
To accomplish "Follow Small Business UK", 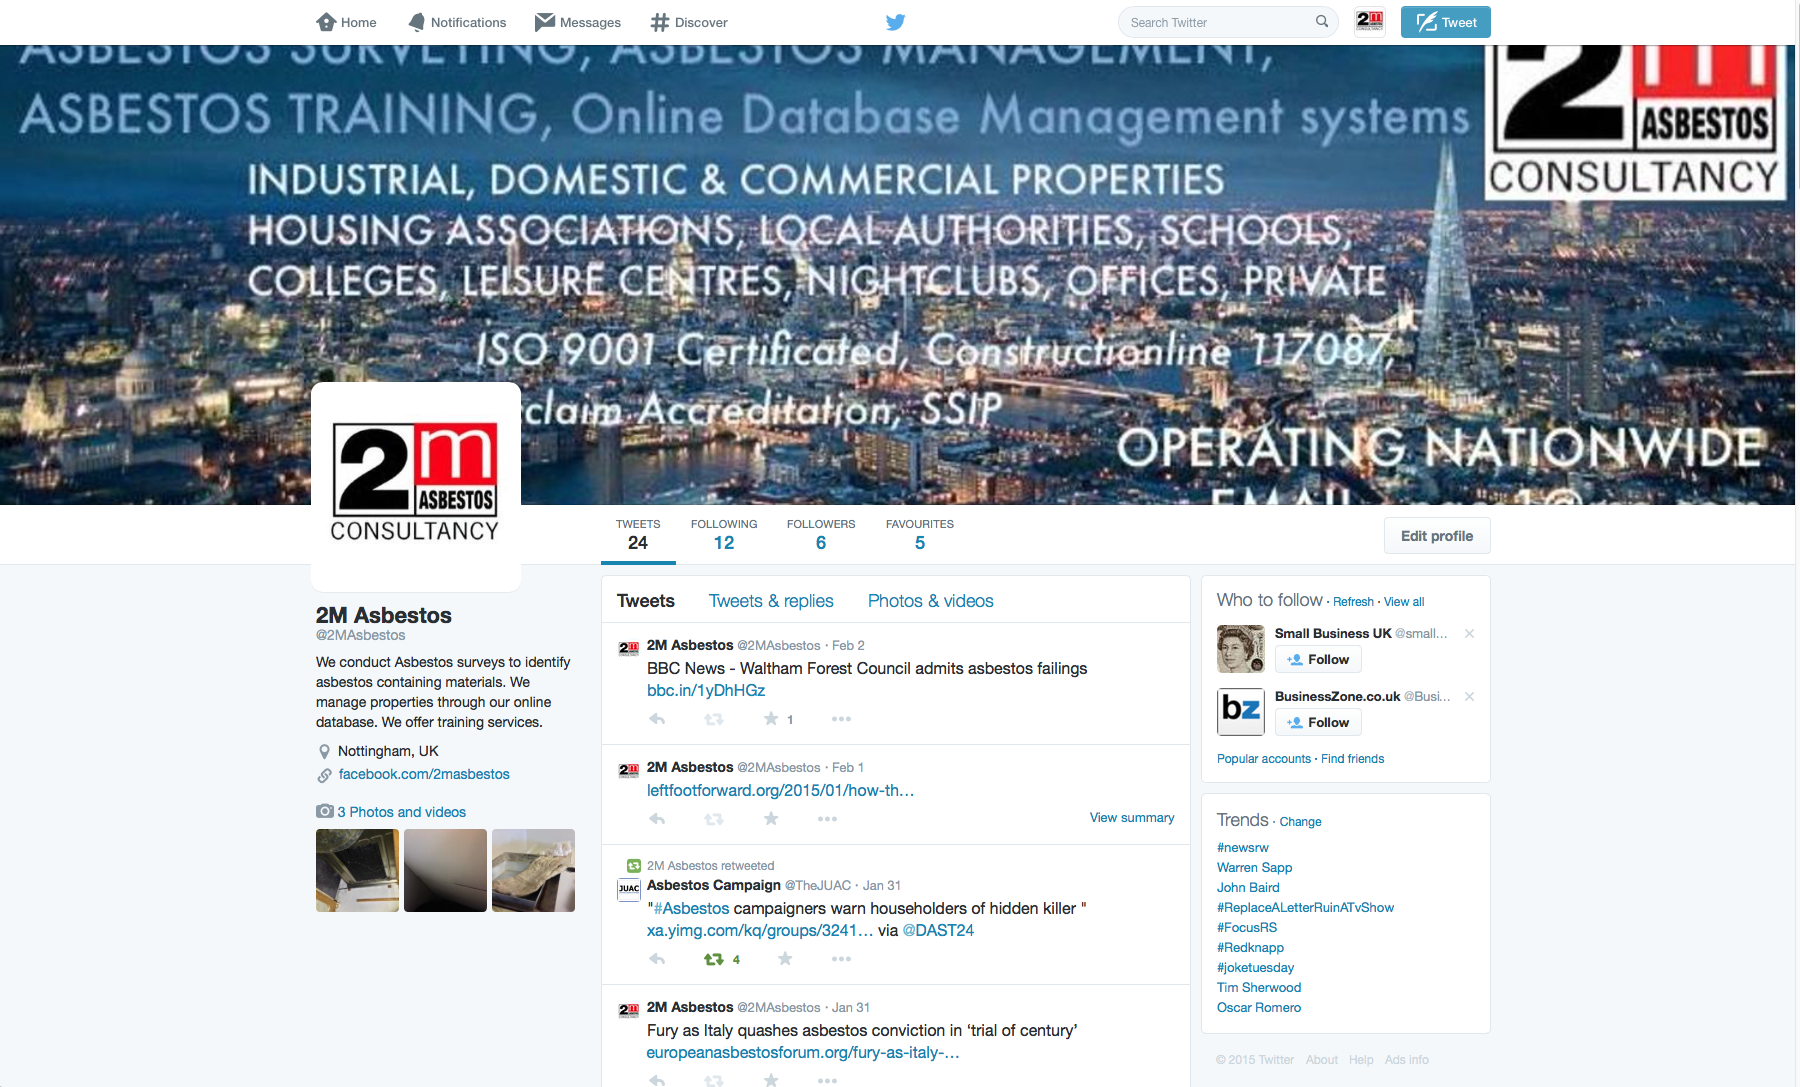I will (x=1318, y=659).
